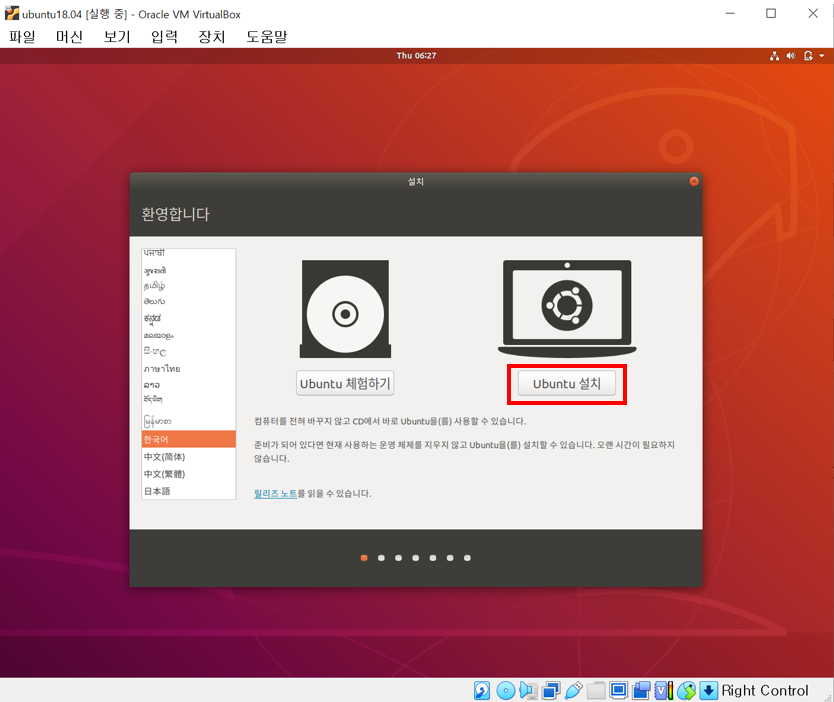The width and height of the screenshot is (834, 702).
Task: Select සිංහල in language list
Action: (x=189, y=352)
